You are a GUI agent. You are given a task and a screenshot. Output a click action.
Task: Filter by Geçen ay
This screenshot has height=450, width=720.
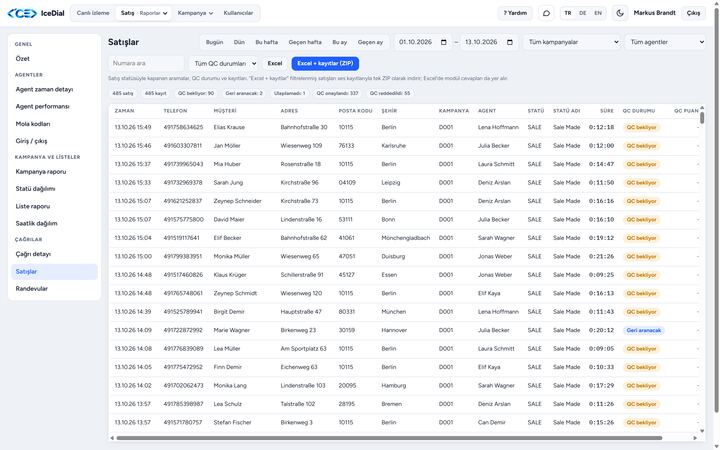[x=371, y=42]
